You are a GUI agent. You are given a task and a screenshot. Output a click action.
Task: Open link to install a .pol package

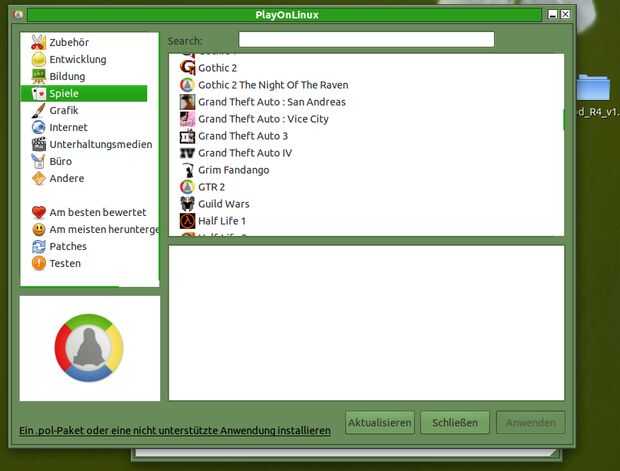pyautogui.click(x=175, y=430)
